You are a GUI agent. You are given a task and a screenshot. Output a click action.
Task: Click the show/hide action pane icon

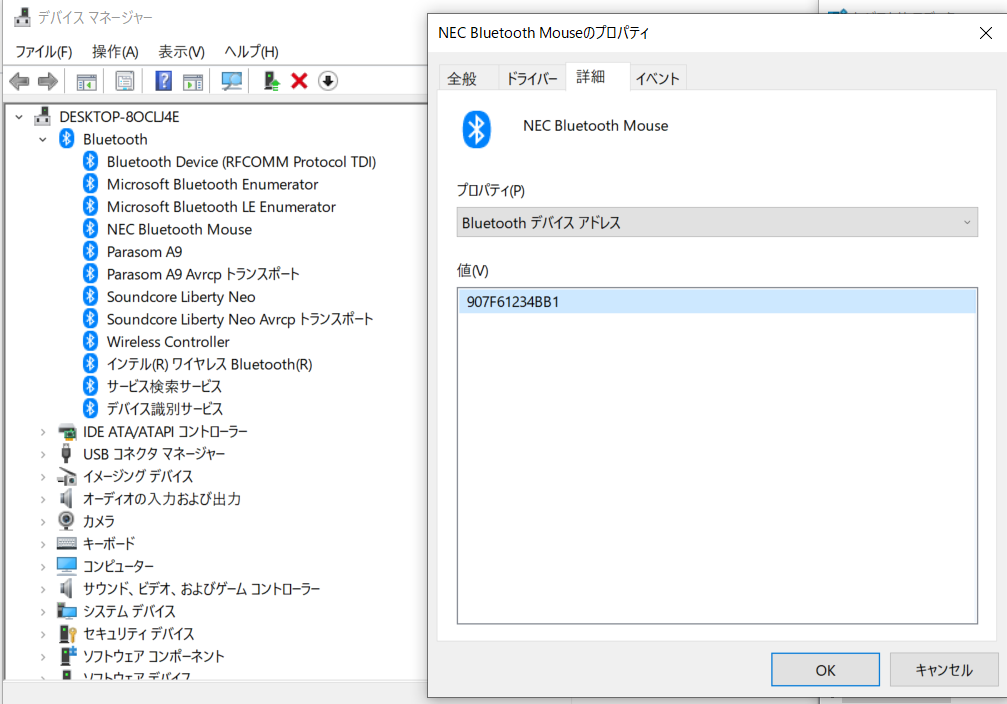click(193, 82)
